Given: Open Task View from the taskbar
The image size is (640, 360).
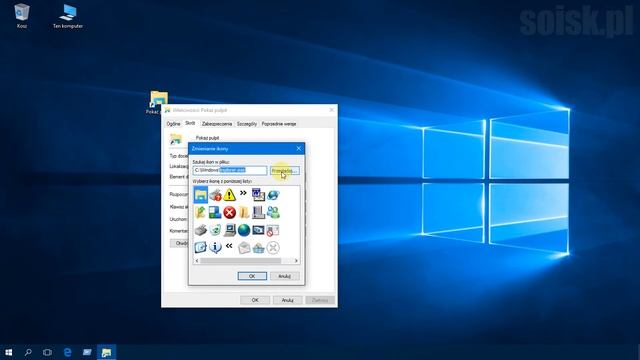Looking at the screenshot, I should [47, 352].
